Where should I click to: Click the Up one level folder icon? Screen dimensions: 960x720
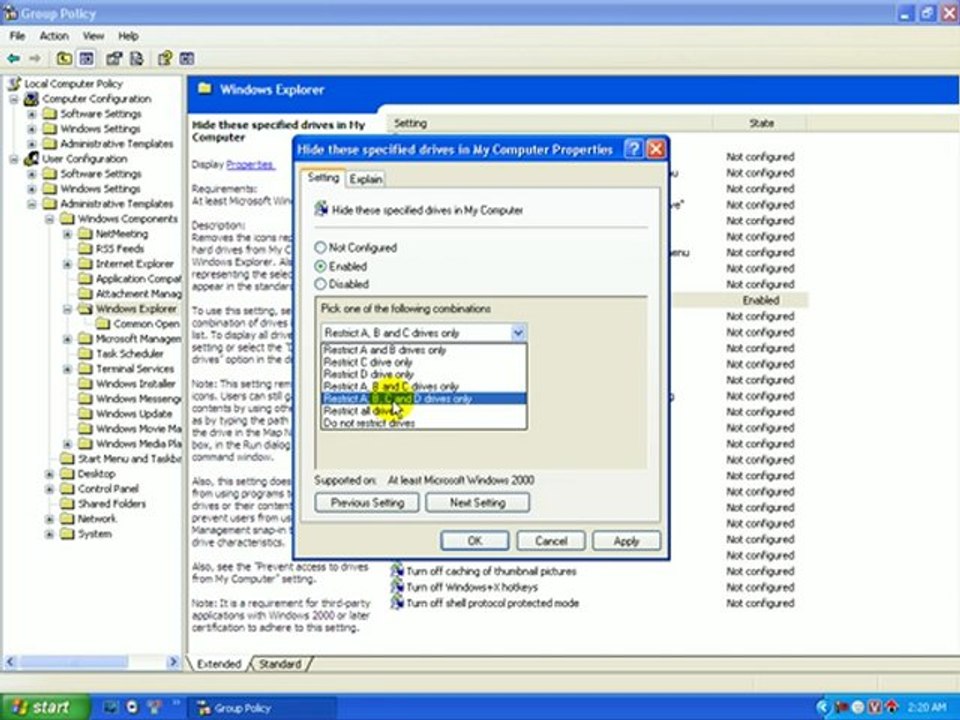64,59
